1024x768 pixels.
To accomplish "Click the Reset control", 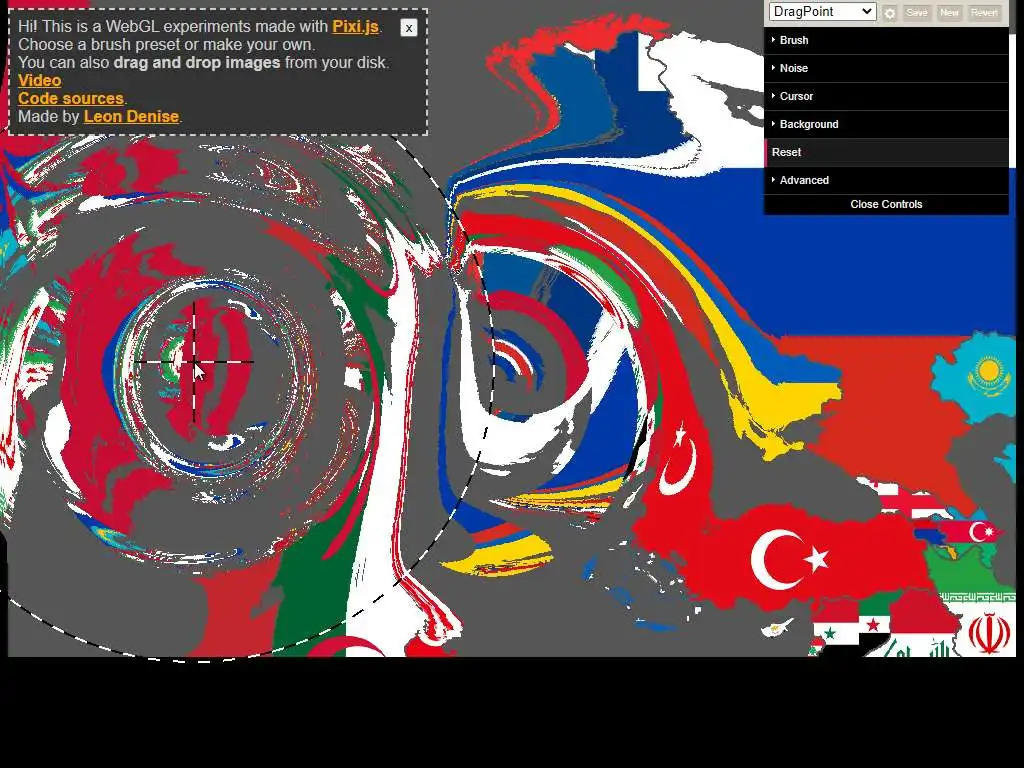I will tap(886, 152).
